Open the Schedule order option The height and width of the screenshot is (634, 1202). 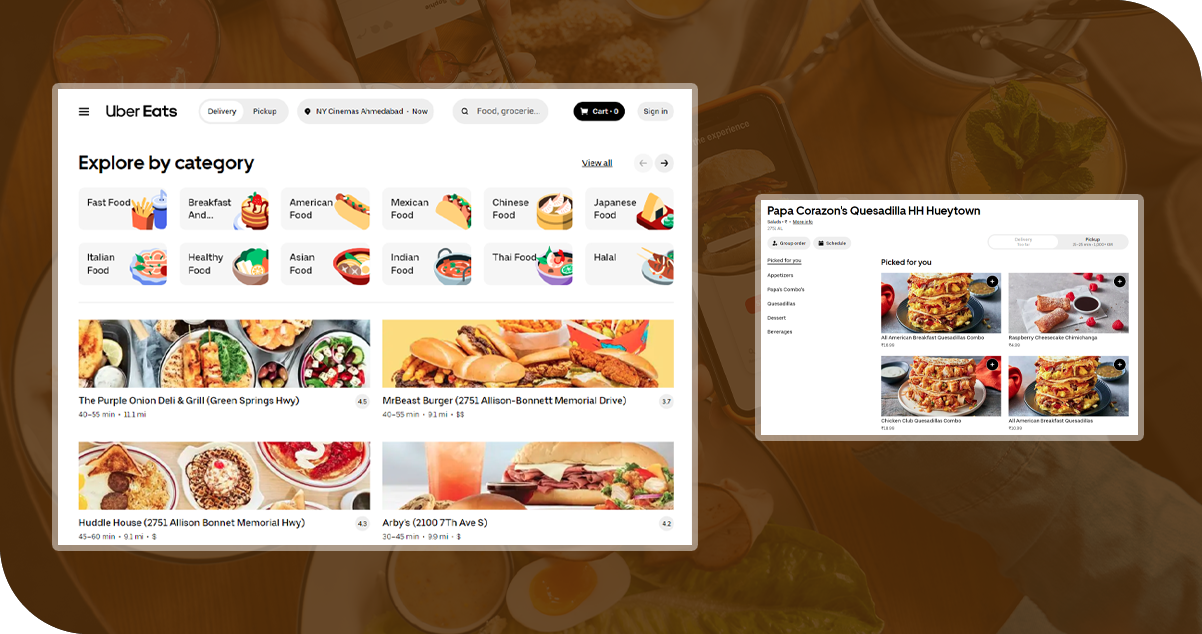point(832,243)
